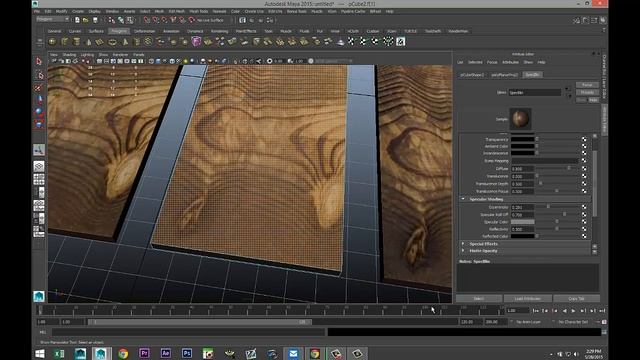Switch to the Rendering shelf tab
Viewport: 640px width, 360px height.
(x=220, y=31)
